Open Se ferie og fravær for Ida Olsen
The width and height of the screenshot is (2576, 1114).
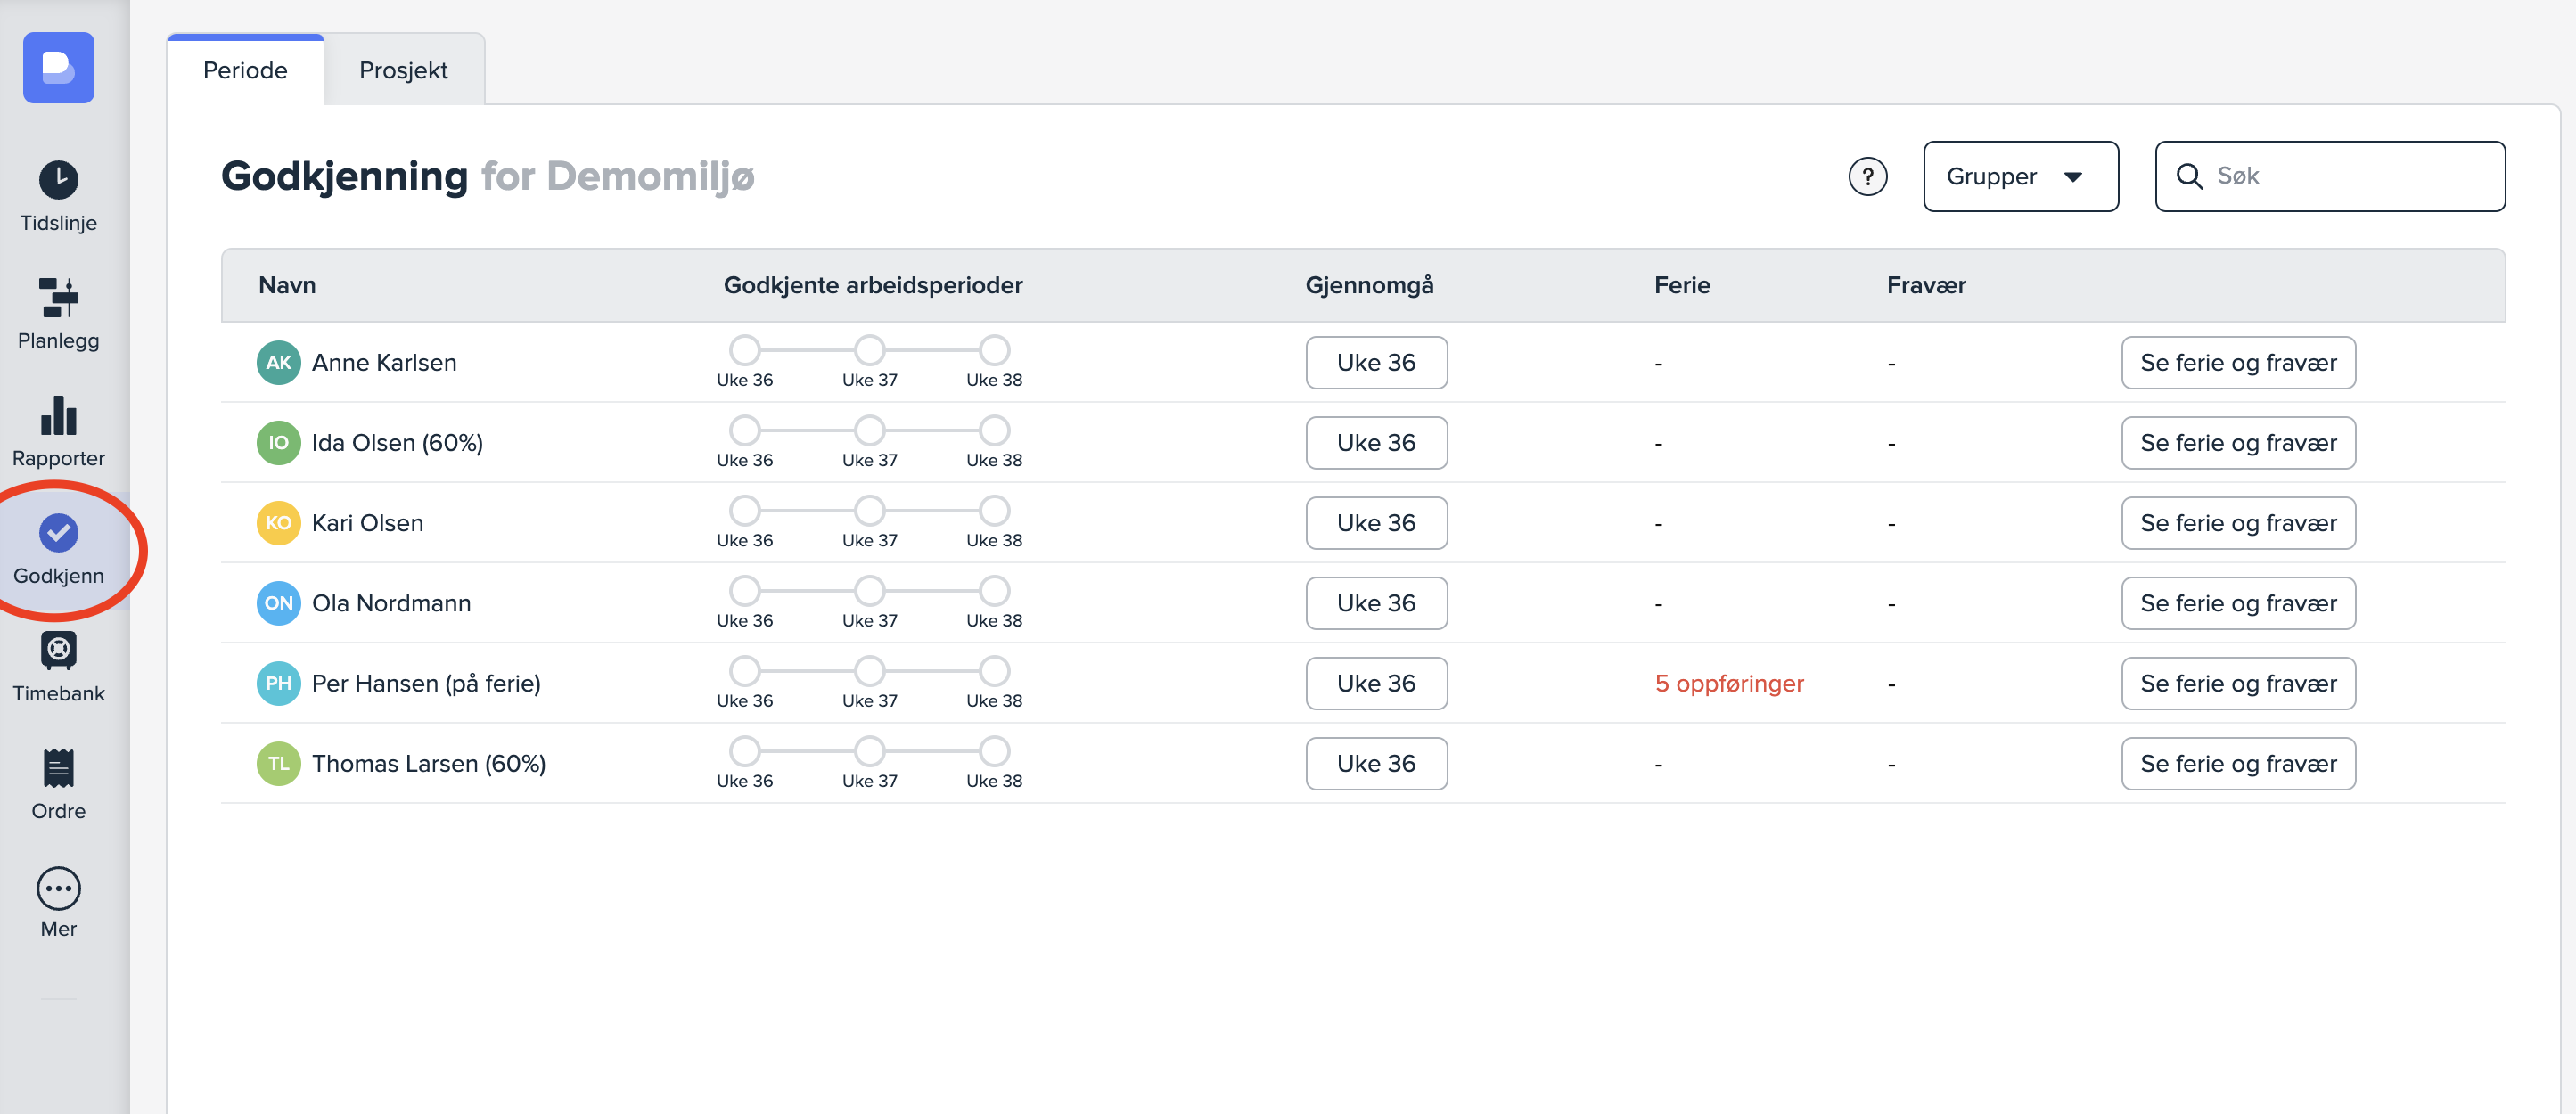[2237, 443]
